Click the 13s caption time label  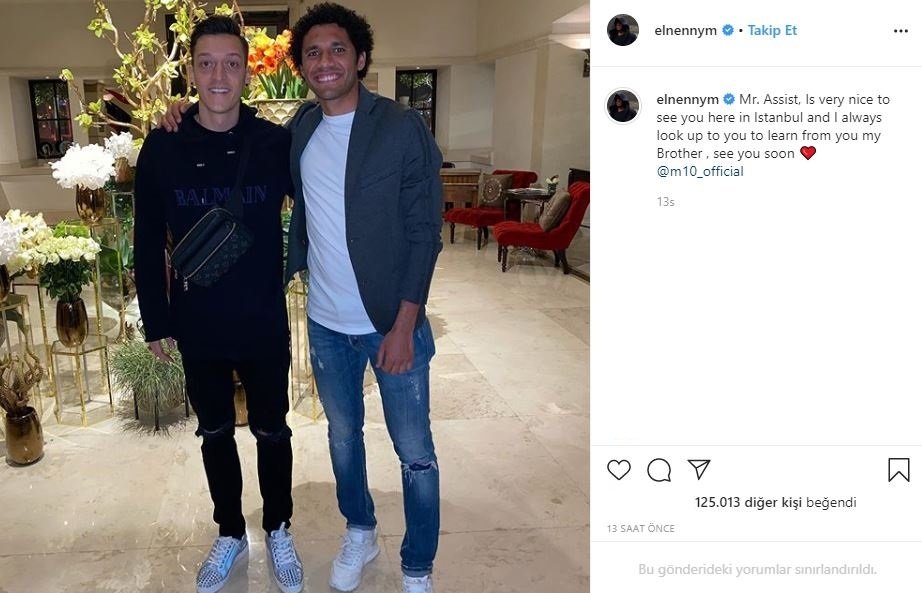point(666,202)
